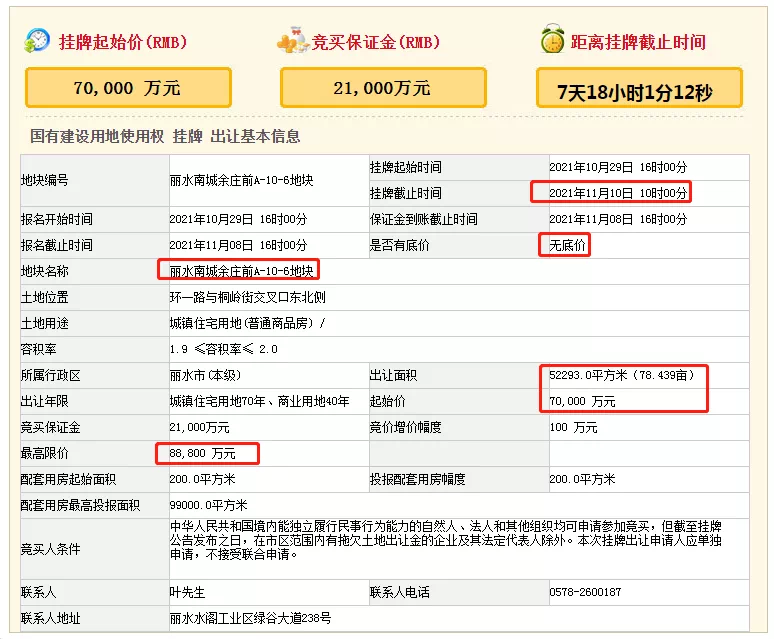Click the 出让面积 label
This screenshot has height=639, width=774.
[x=393, y=376]
